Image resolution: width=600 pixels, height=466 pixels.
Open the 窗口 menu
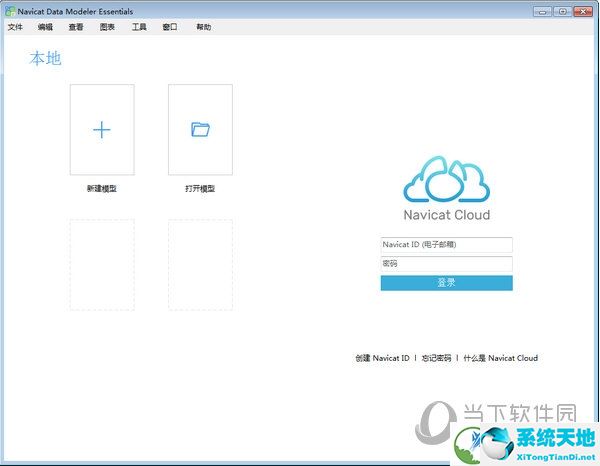(169, 27)
